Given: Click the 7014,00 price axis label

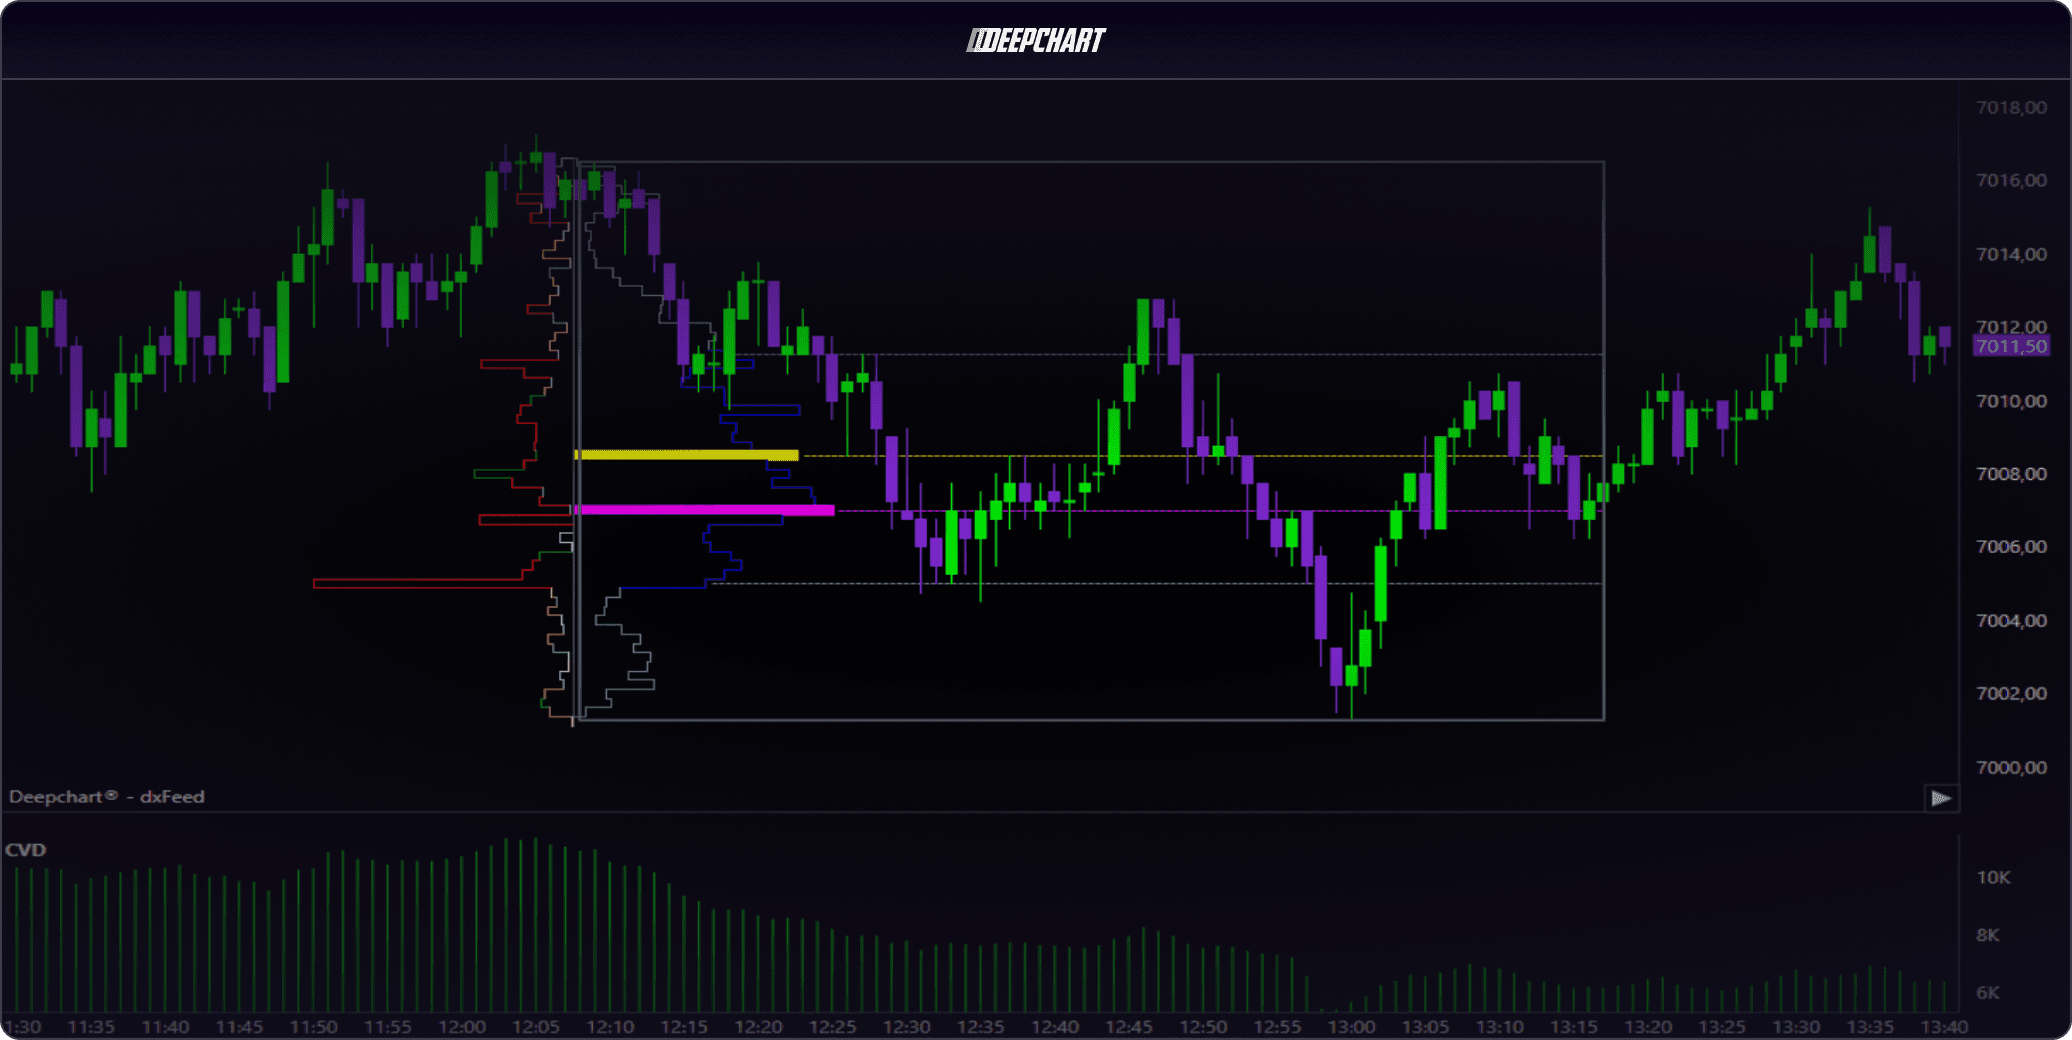Looking at the screenshot, I should [2011, 254].
